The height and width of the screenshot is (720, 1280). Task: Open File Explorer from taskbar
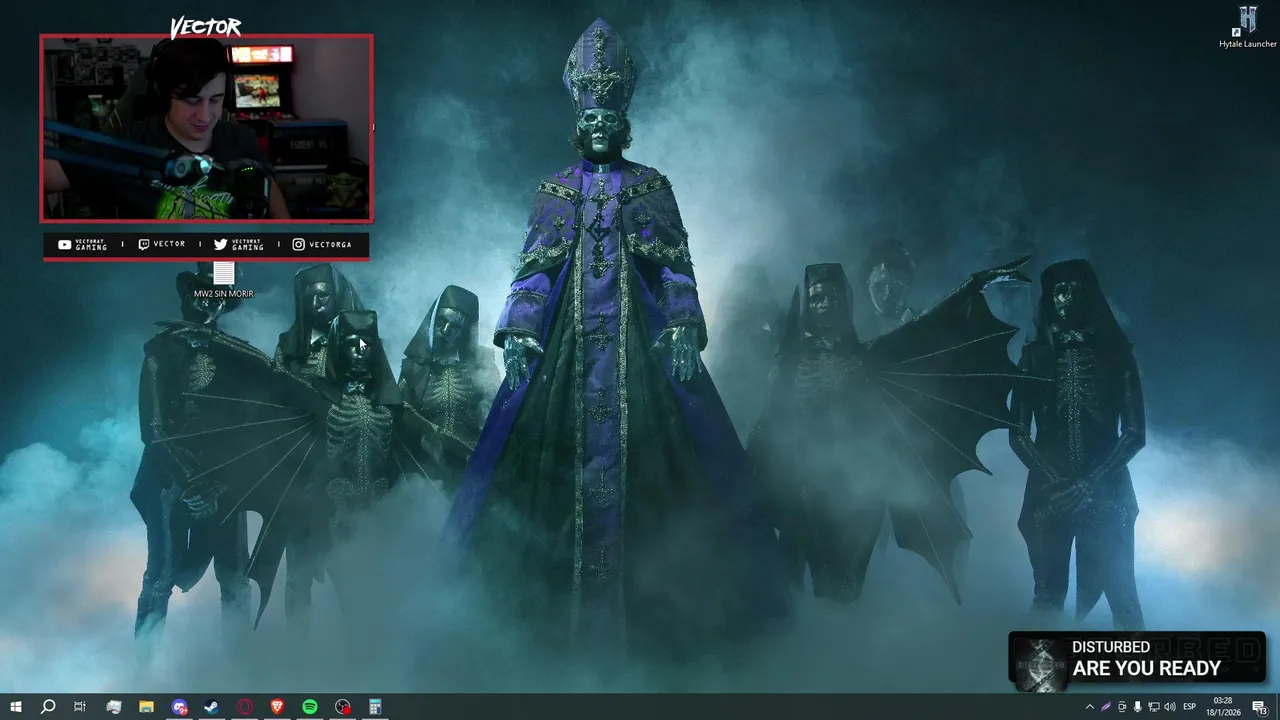tap(146, 707)
